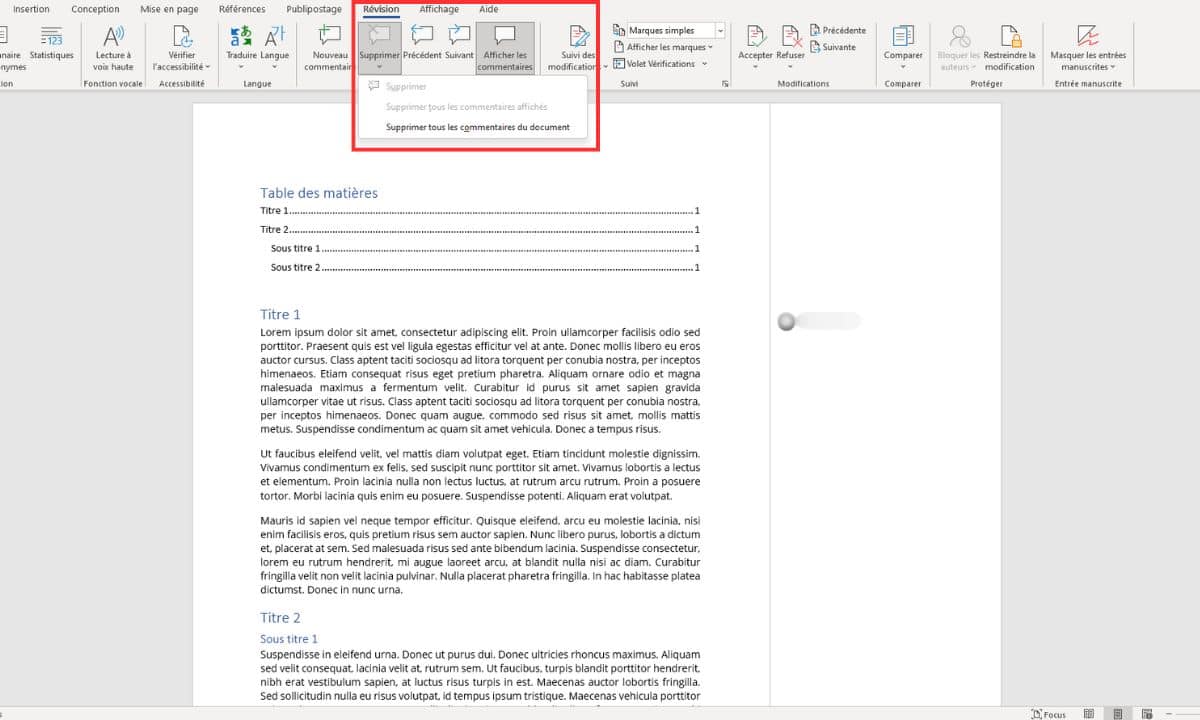Click Masquer les entrées manuscrites icon
This screenshot has height=720, width=1200.
click(x=1088, y=37)
